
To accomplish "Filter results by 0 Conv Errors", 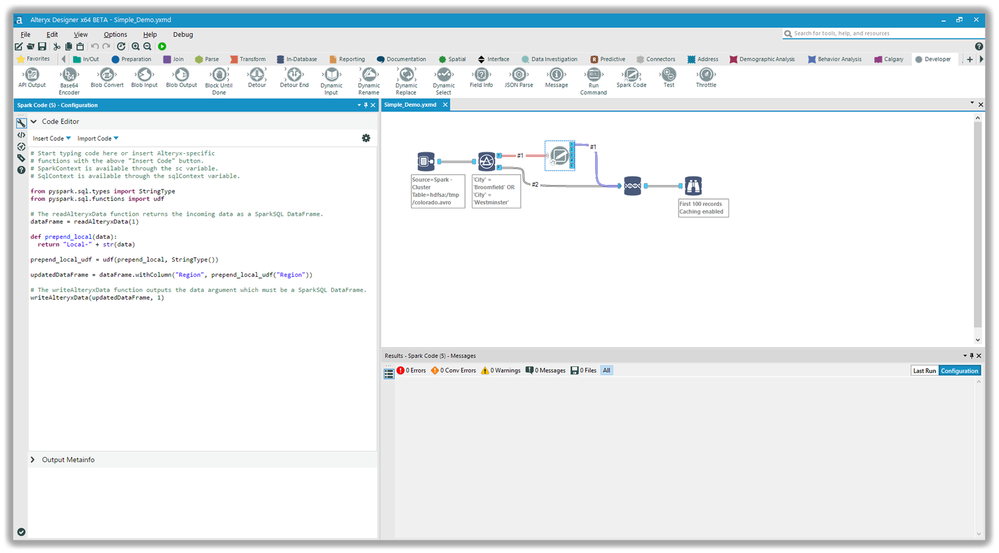I will tap(454, 370).
